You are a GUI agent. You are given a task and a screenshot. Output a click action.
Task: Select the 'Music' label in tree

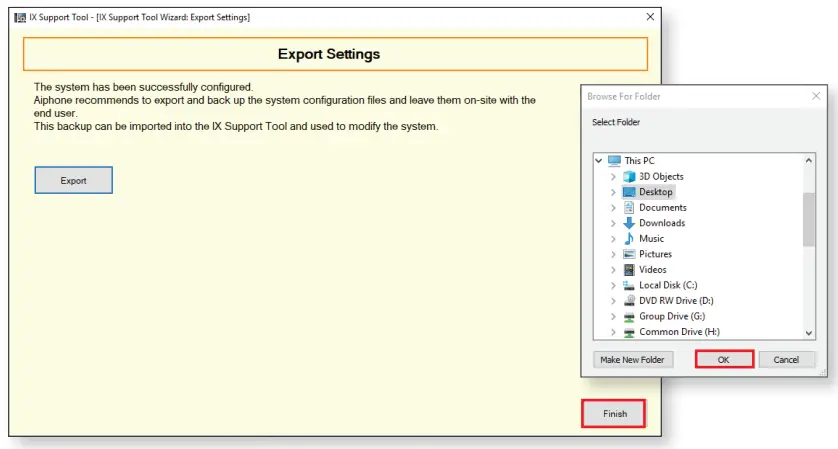(651, 238)
